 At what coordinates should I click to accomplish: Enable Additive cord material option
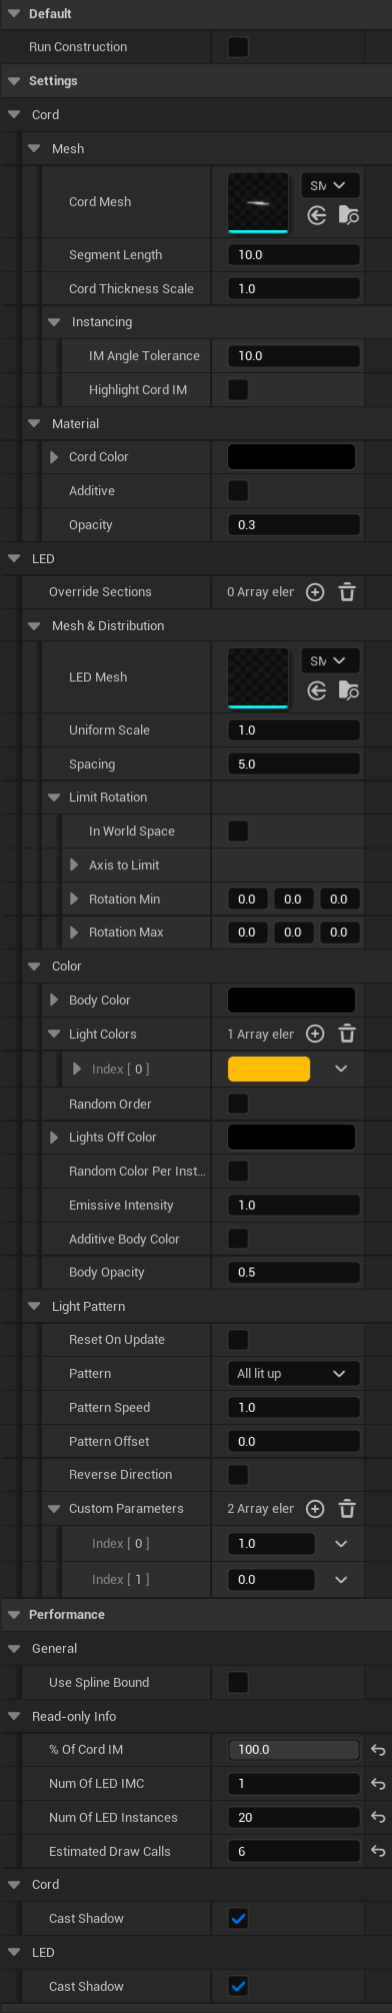(x=238, y=490)
